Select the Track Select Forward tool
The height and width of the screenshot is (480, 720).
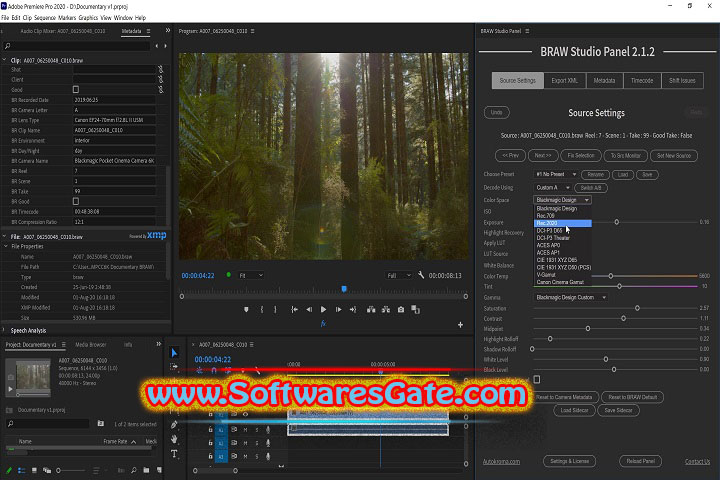[x=174, y=367]
